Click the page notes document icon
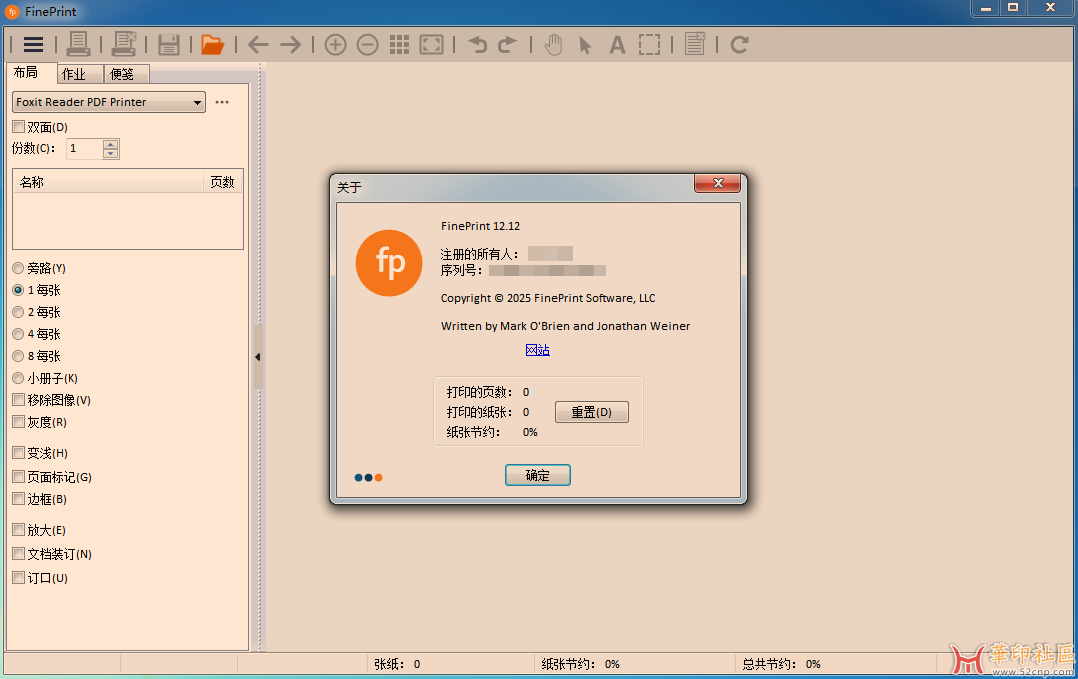The height and width of the screenshot is (679, 1078). pyautogui.click(x=695, y=44)
